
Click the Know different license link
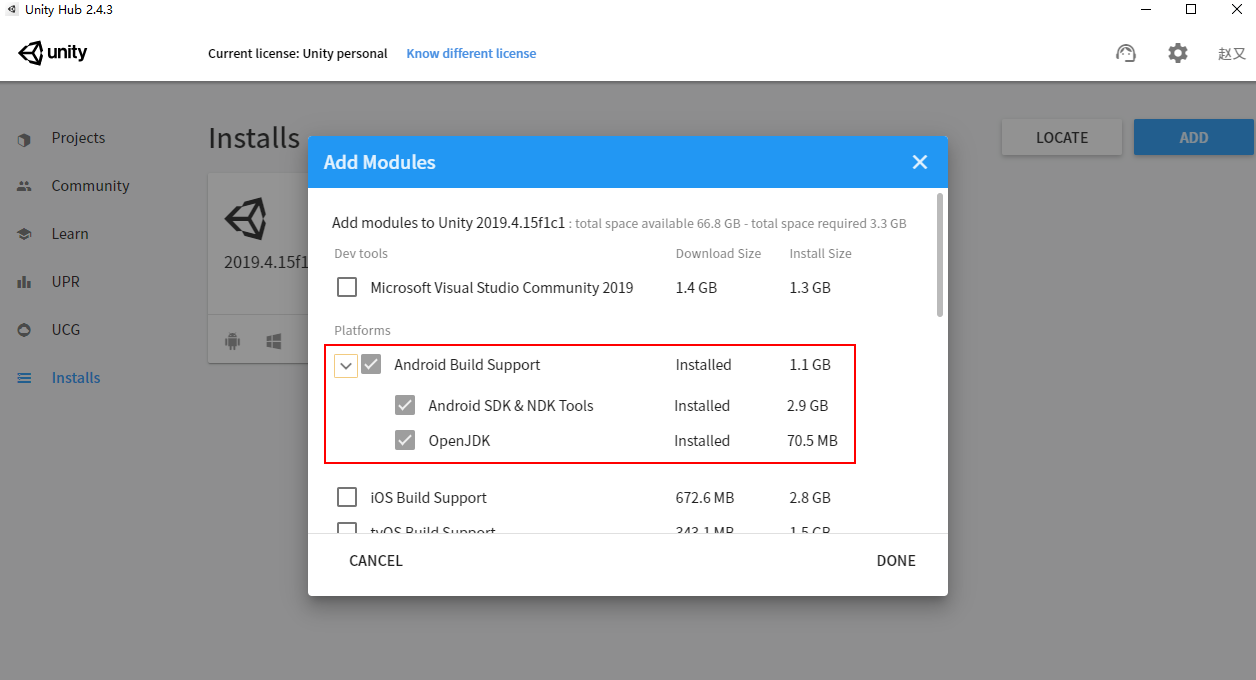pyautogui.click(x=471, y=54)
